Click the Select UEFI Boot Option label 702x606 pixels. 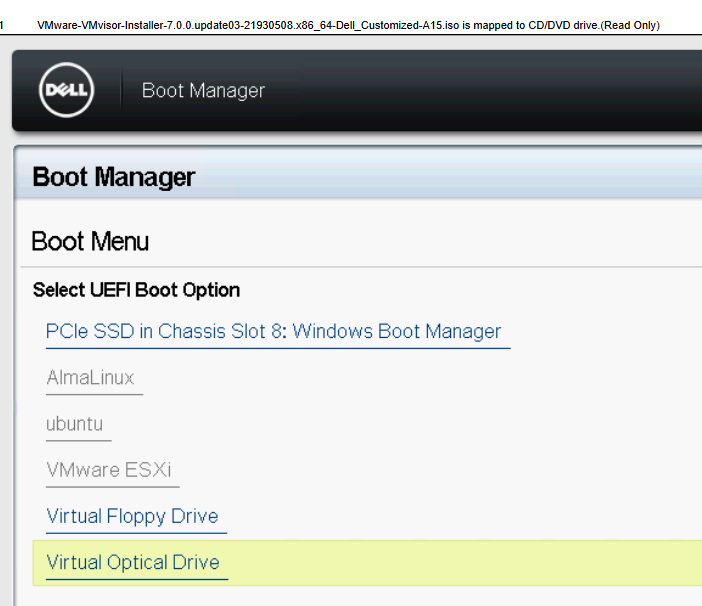[x=137, y=290]
